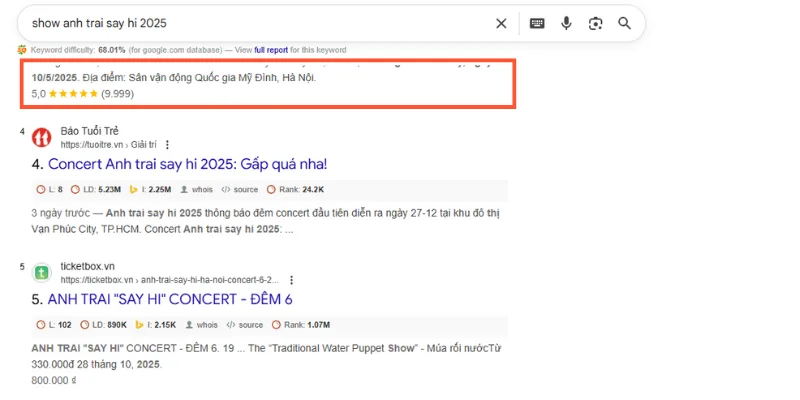This screenshot has height=400, width=800.
Task: Start voice search with microphone icon
Action: [566, 23]
